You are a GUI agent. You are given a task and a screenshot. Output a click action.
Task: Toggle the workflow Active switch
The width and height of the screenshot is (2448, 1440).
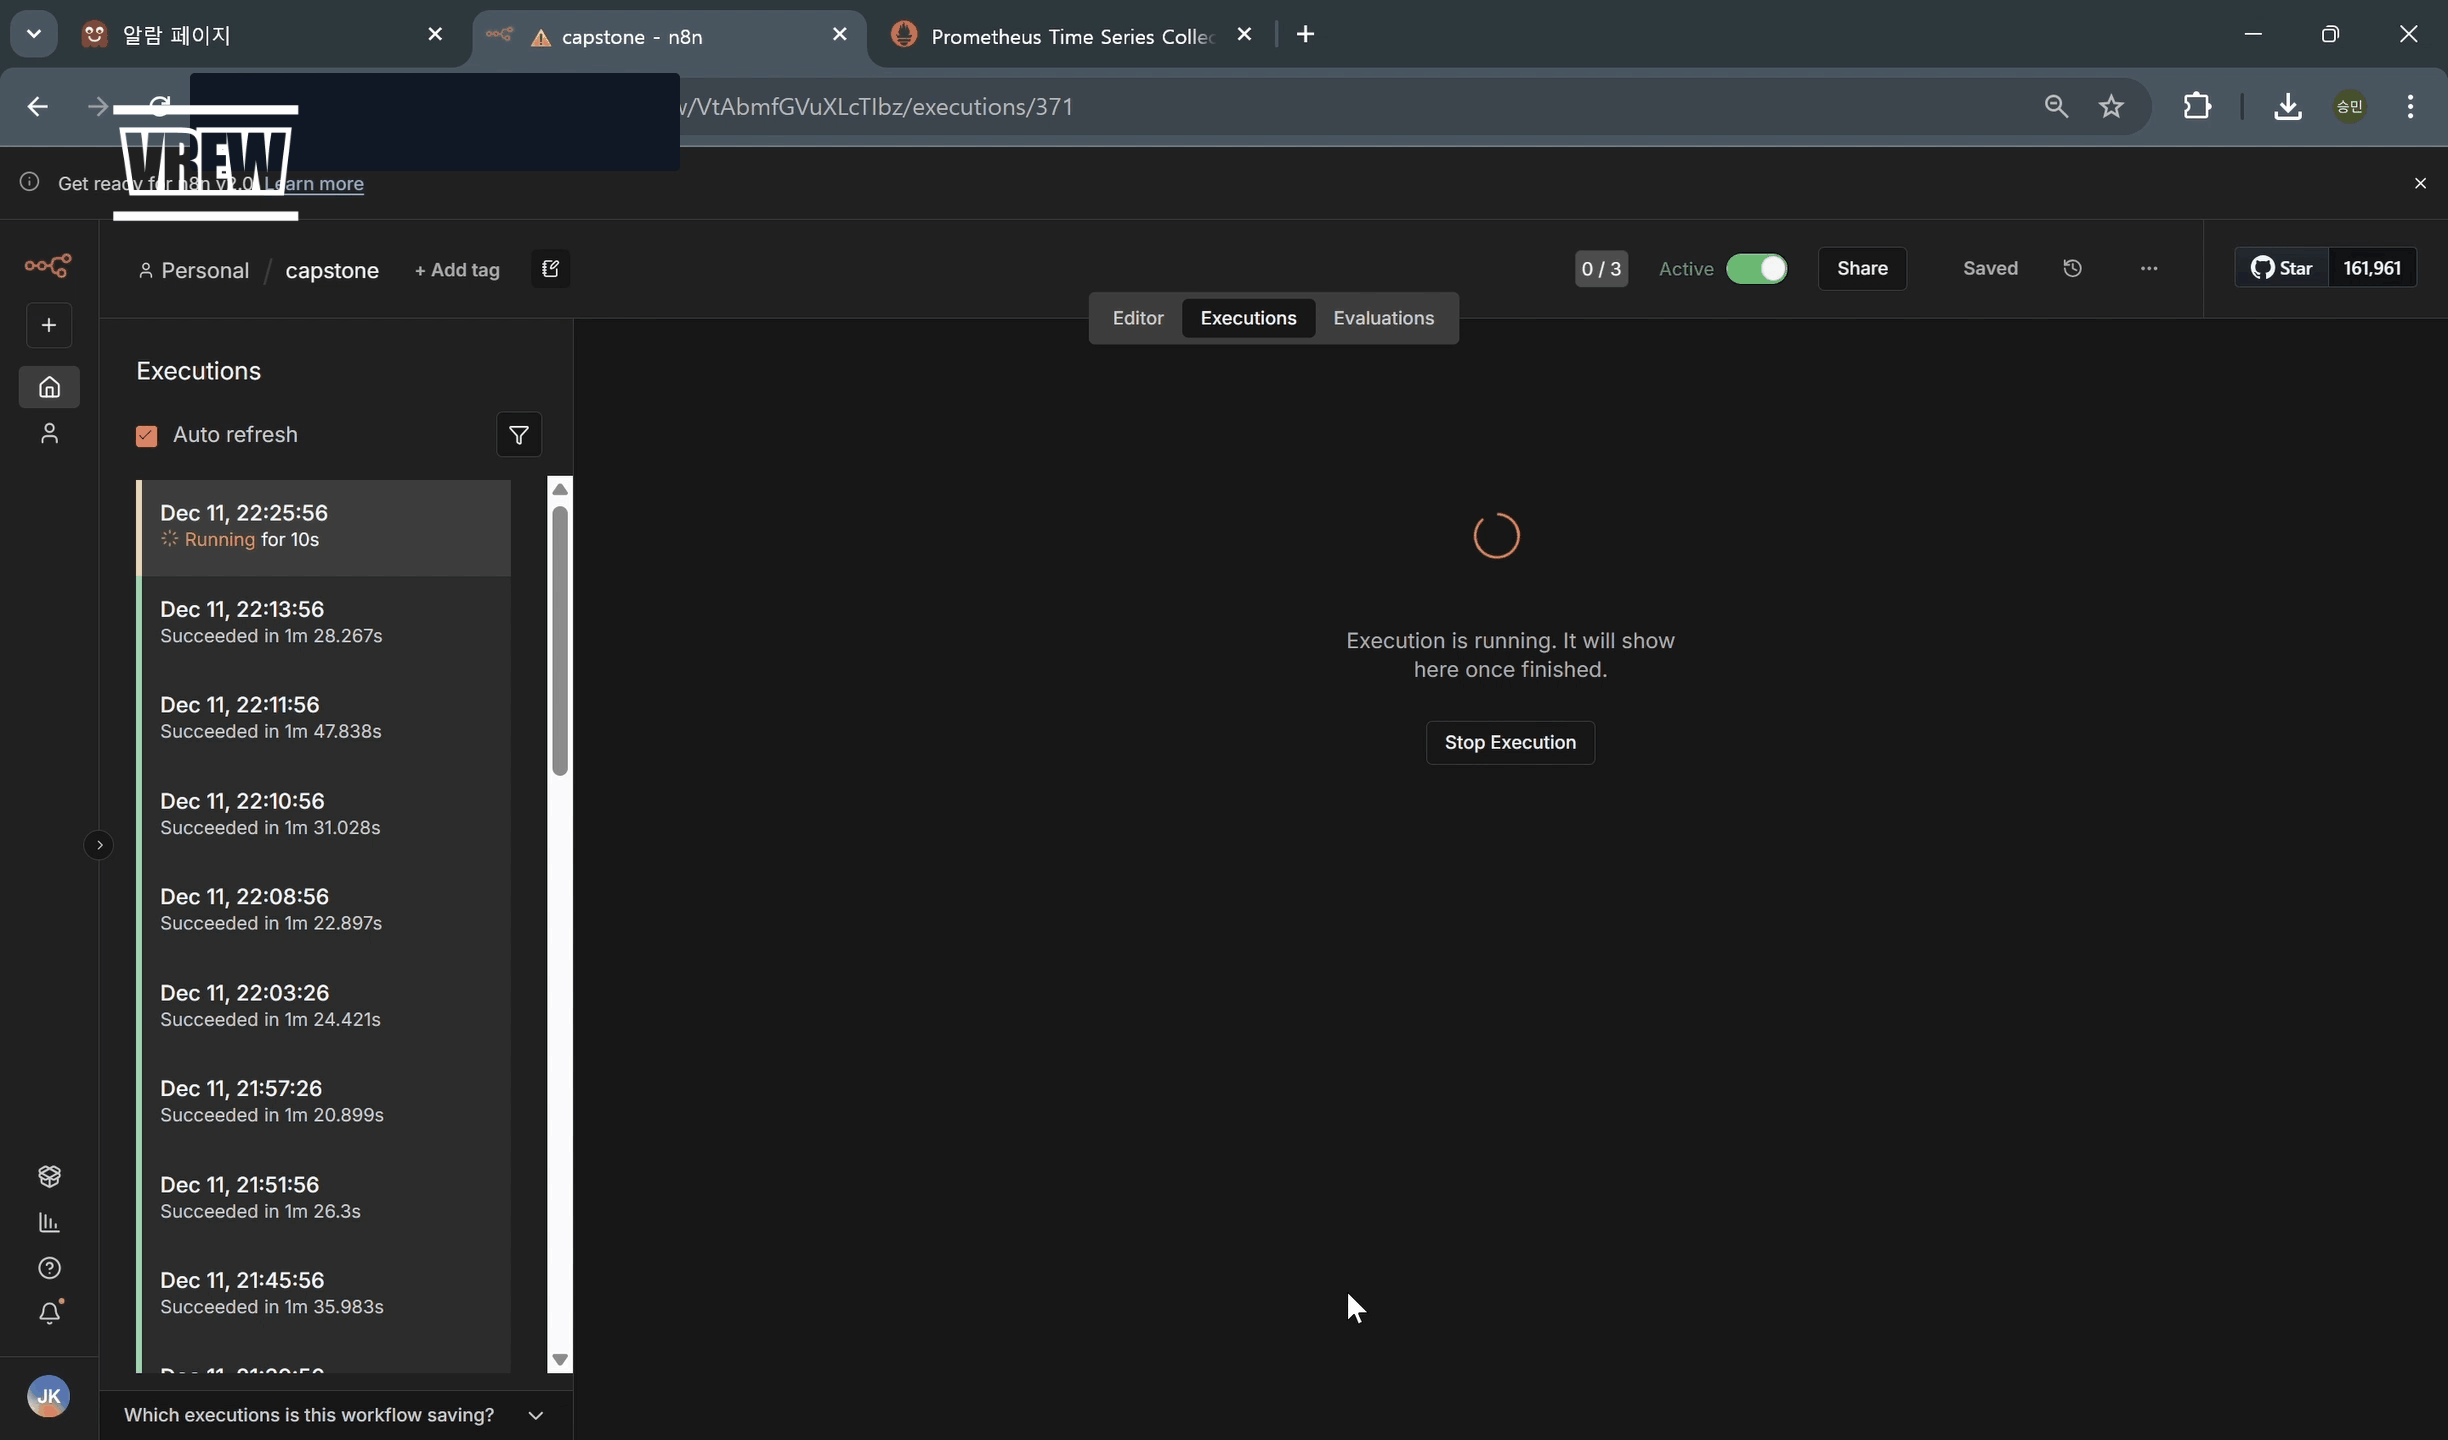1757,268
